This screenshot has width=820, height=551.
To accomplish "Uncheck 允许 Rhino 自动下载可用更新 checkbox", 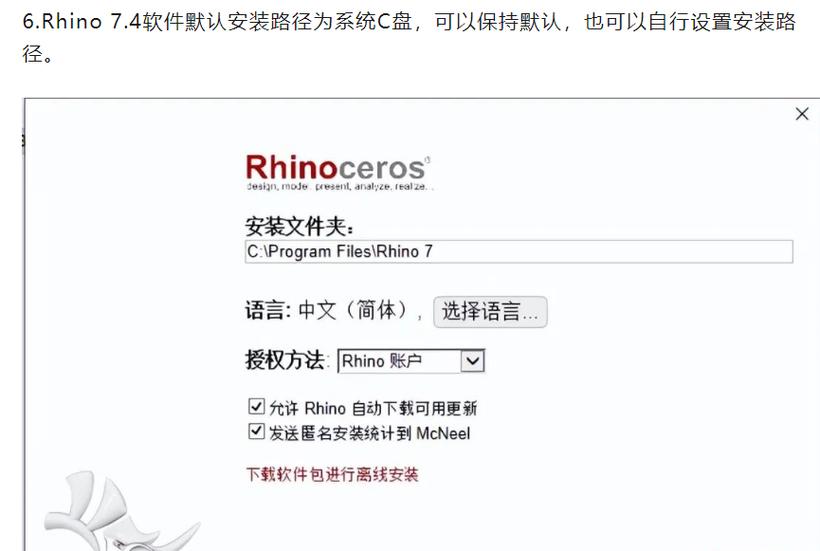I will (256, 406).
